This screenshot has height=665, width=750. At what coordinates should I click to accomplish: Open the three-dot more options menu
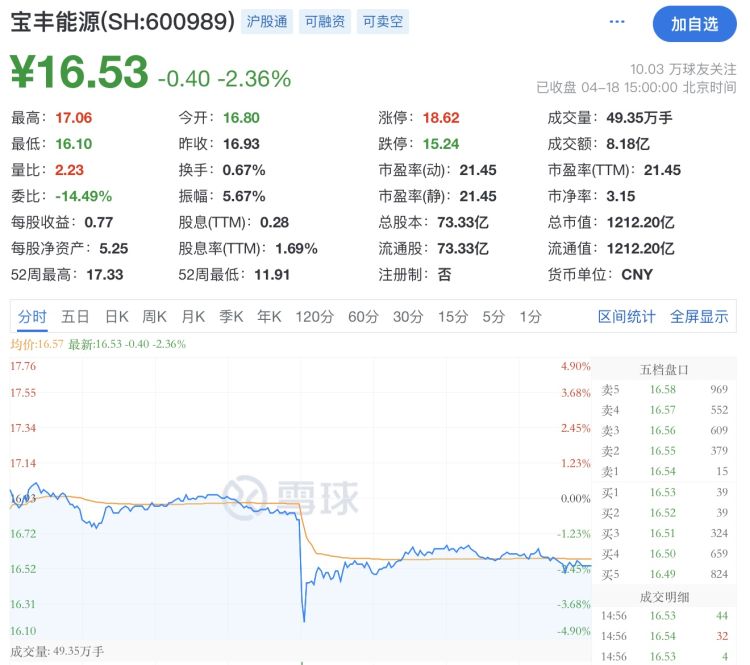click(x=617, y=22)
